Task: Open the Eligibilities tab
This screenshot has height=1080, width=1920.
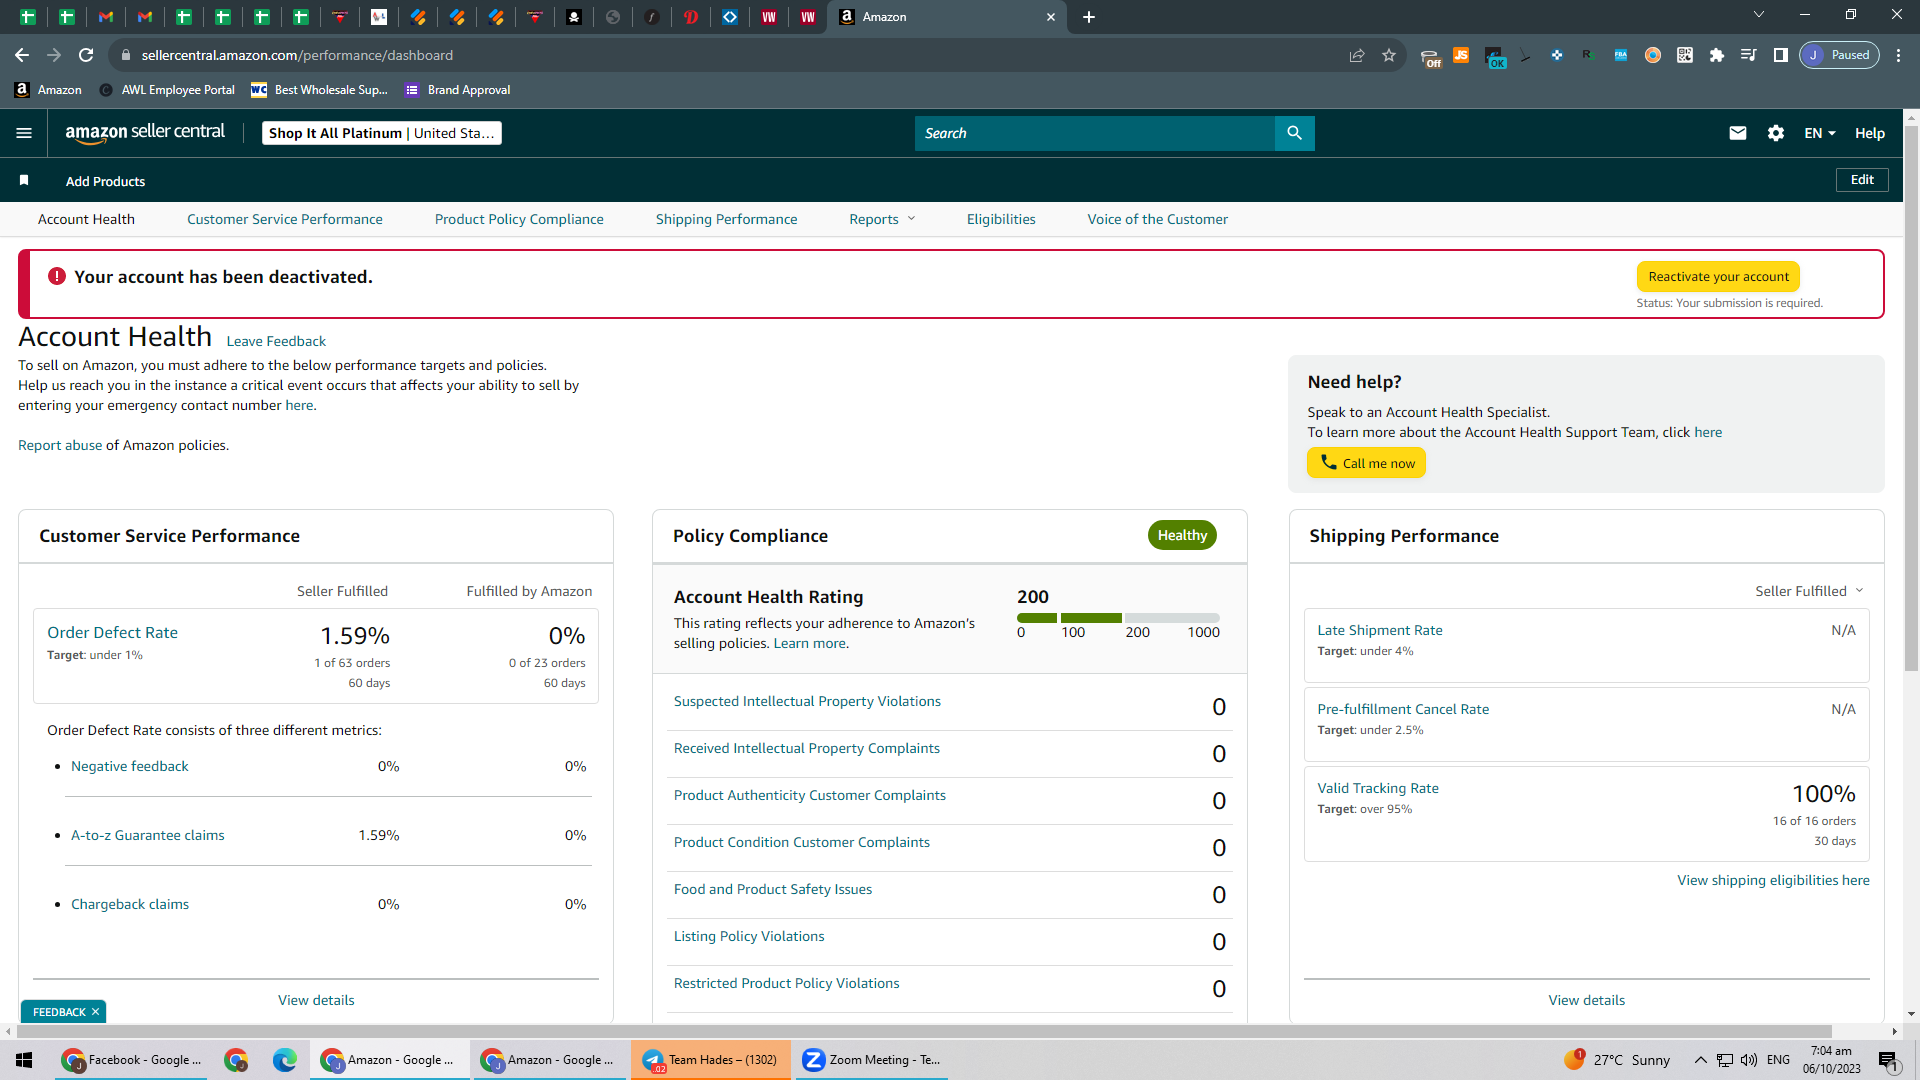Action: click(x=1001, y=219)
